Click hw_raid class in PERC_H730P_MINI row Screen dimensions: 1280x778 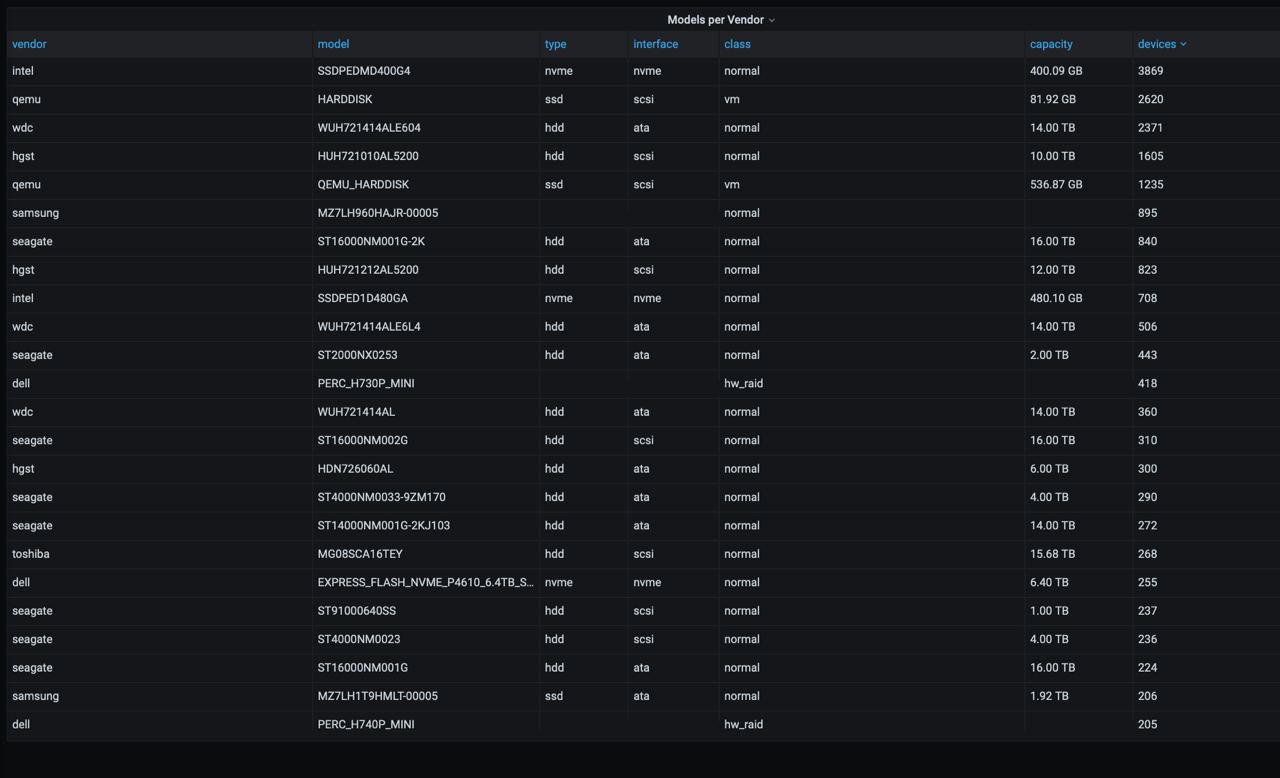tap(743, 383)
